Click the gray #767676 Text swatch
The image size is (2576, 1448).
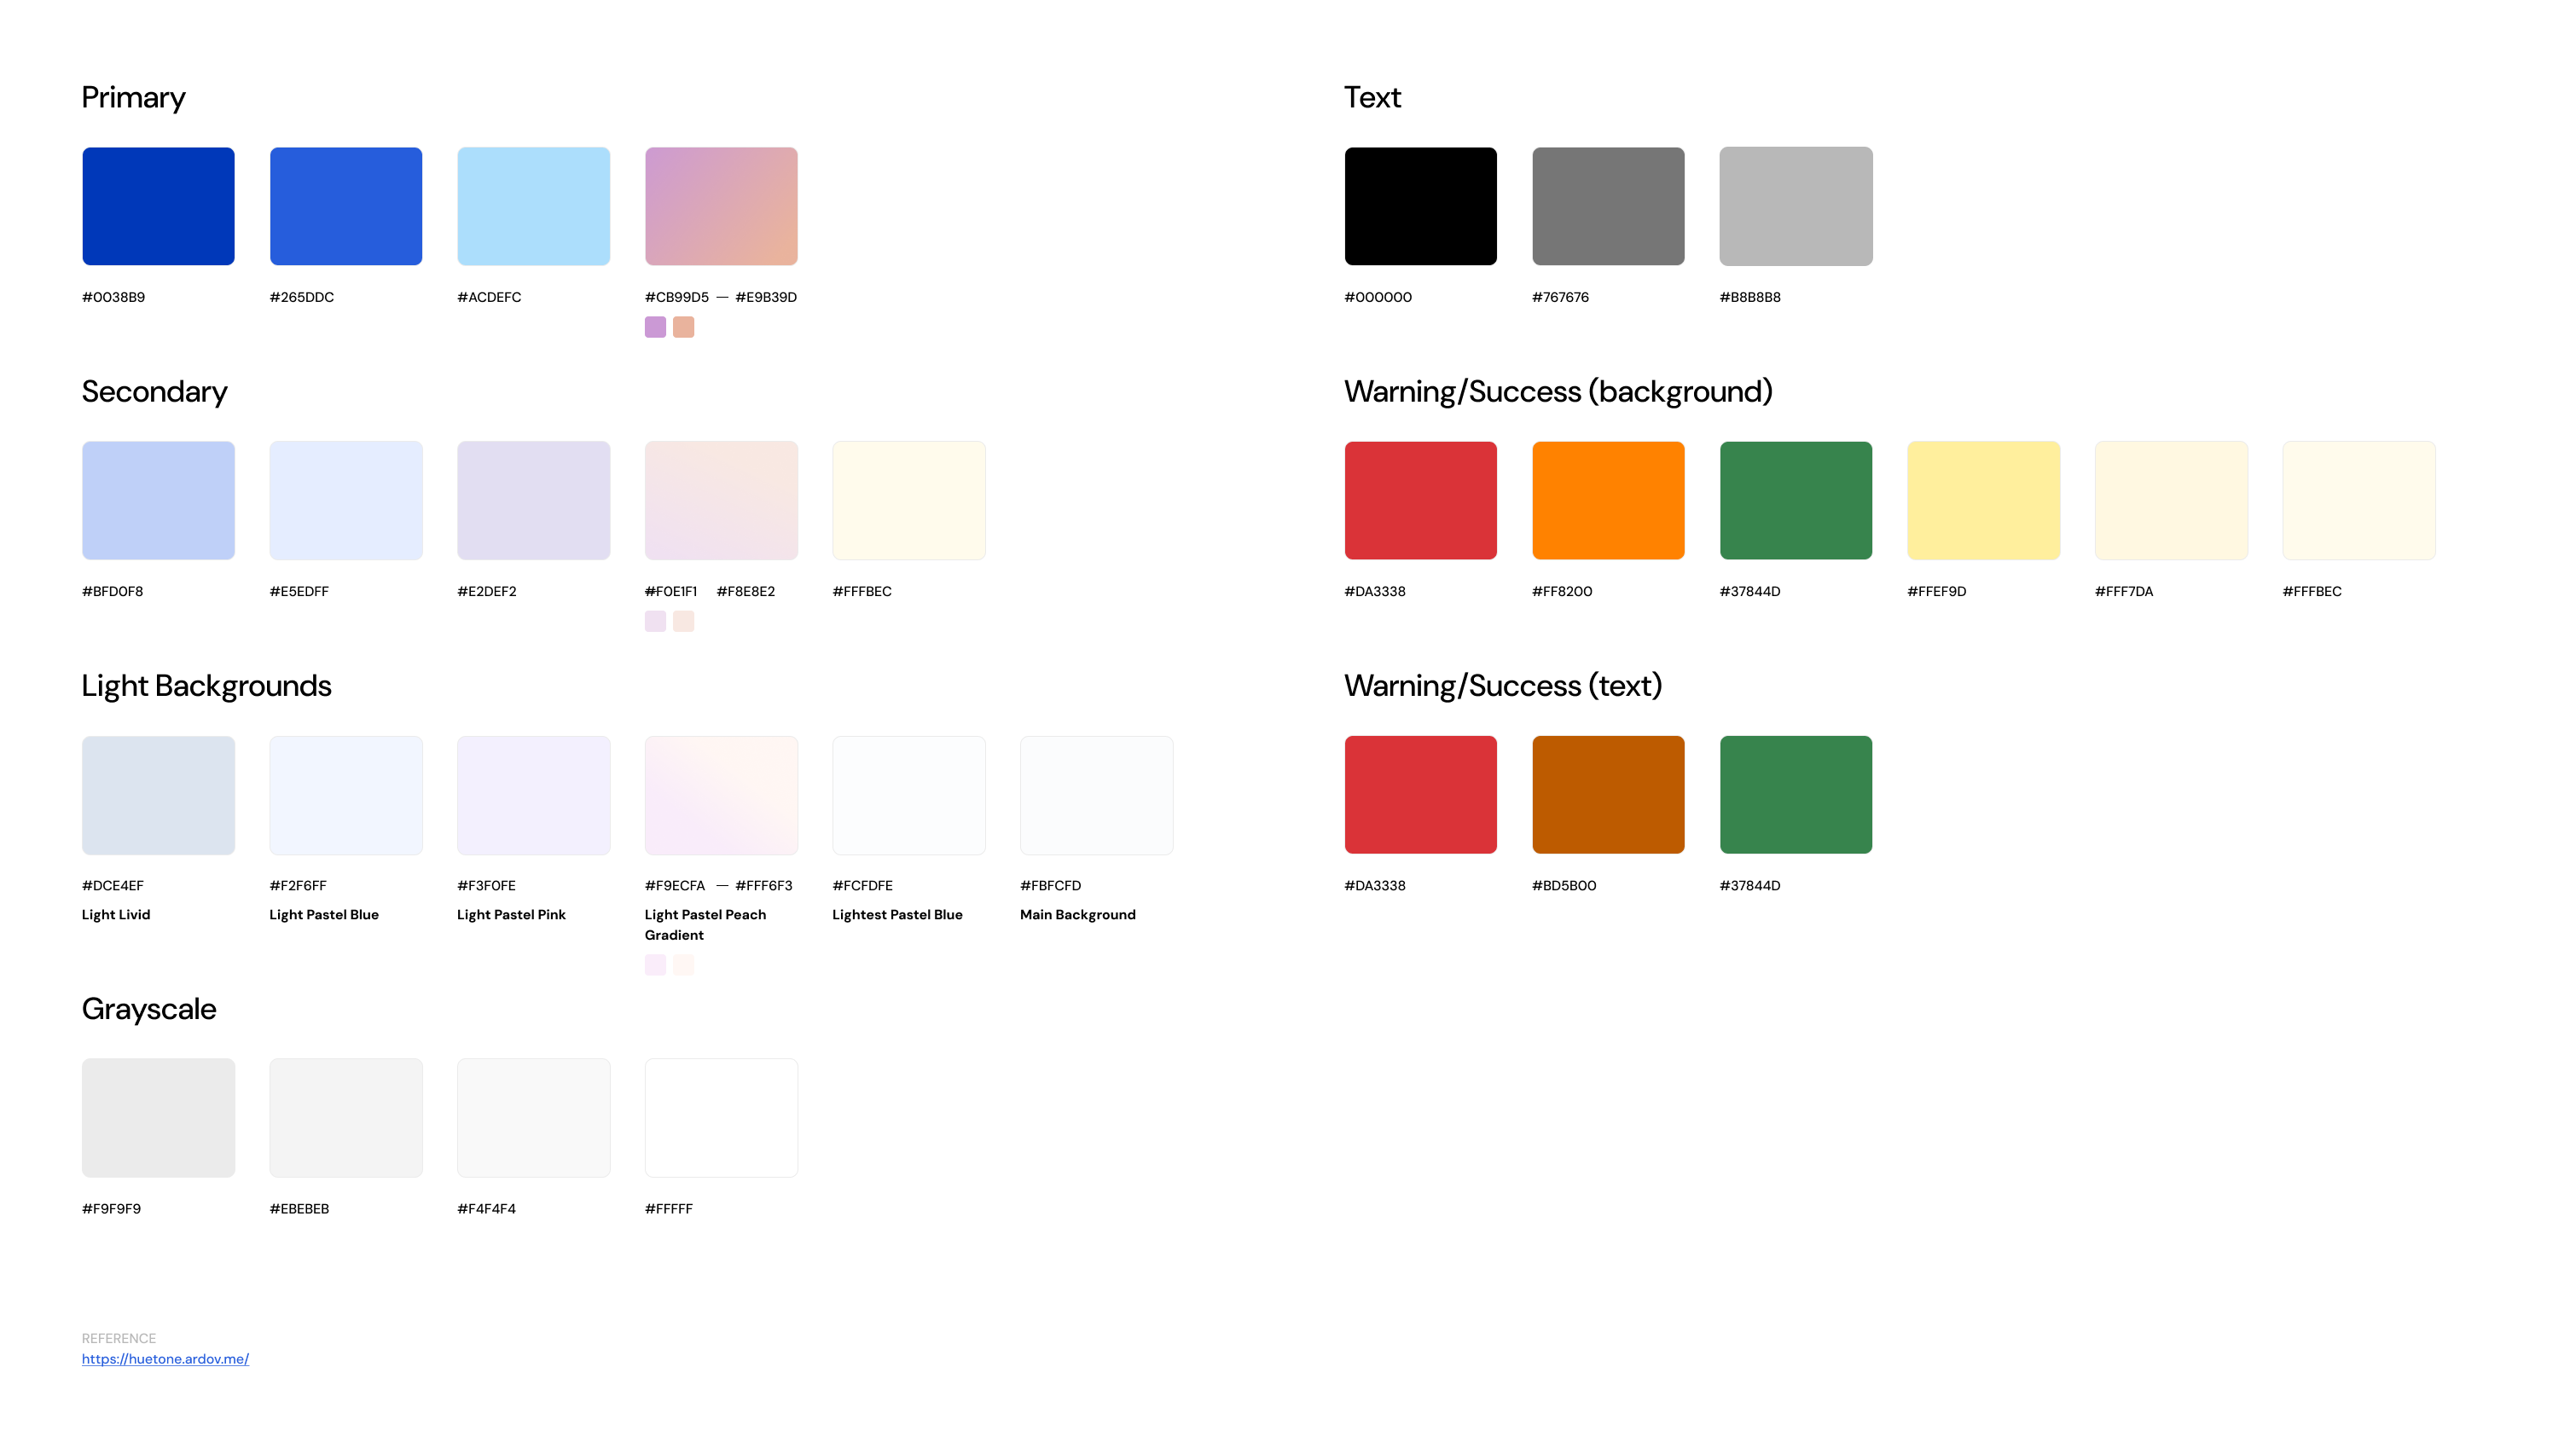point(1608,206)
